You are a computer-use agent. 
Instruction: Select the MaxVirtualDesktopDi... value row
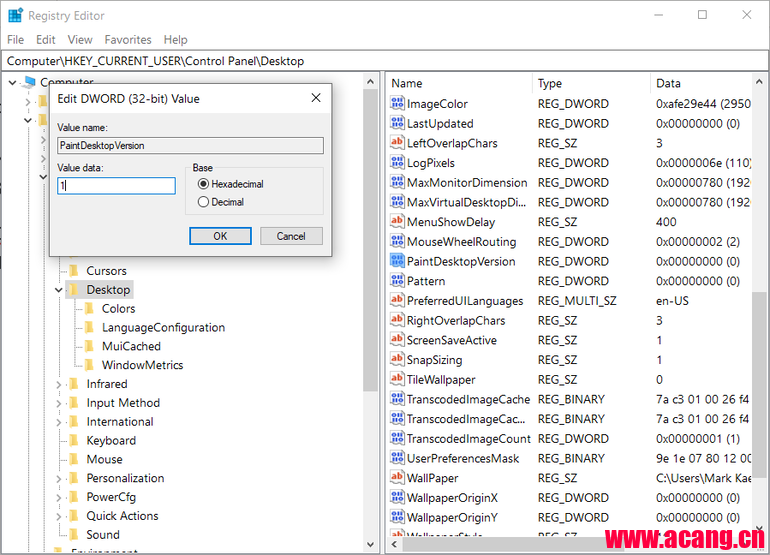tap(467, 202)
